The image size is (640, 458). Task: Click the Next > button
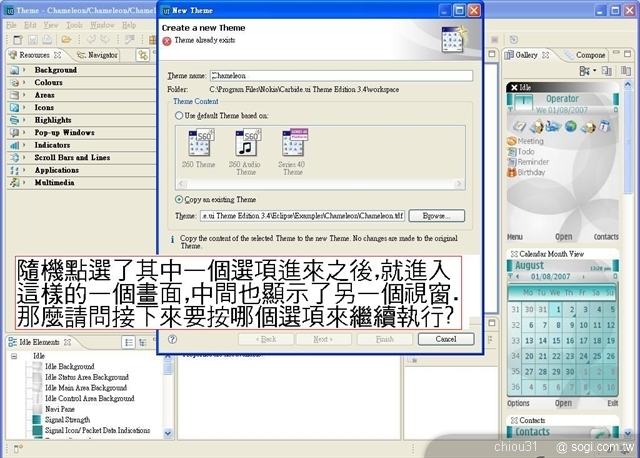point(323,339)
